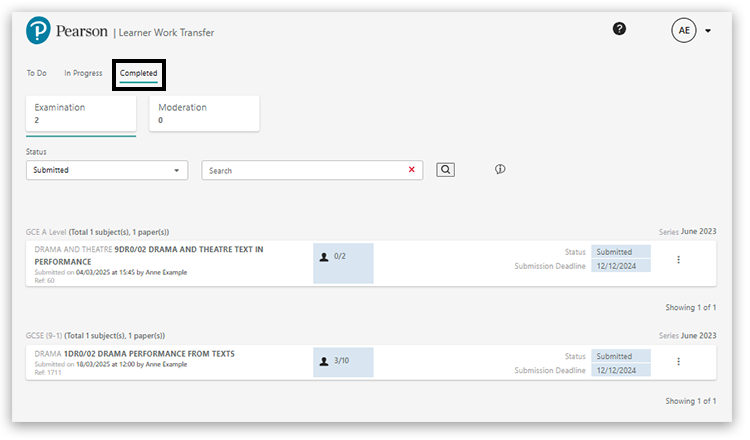Viewport: 750px width, 440px height.
Task: Click learner count 3/10 icon
Action: click(x=324, y=362)
